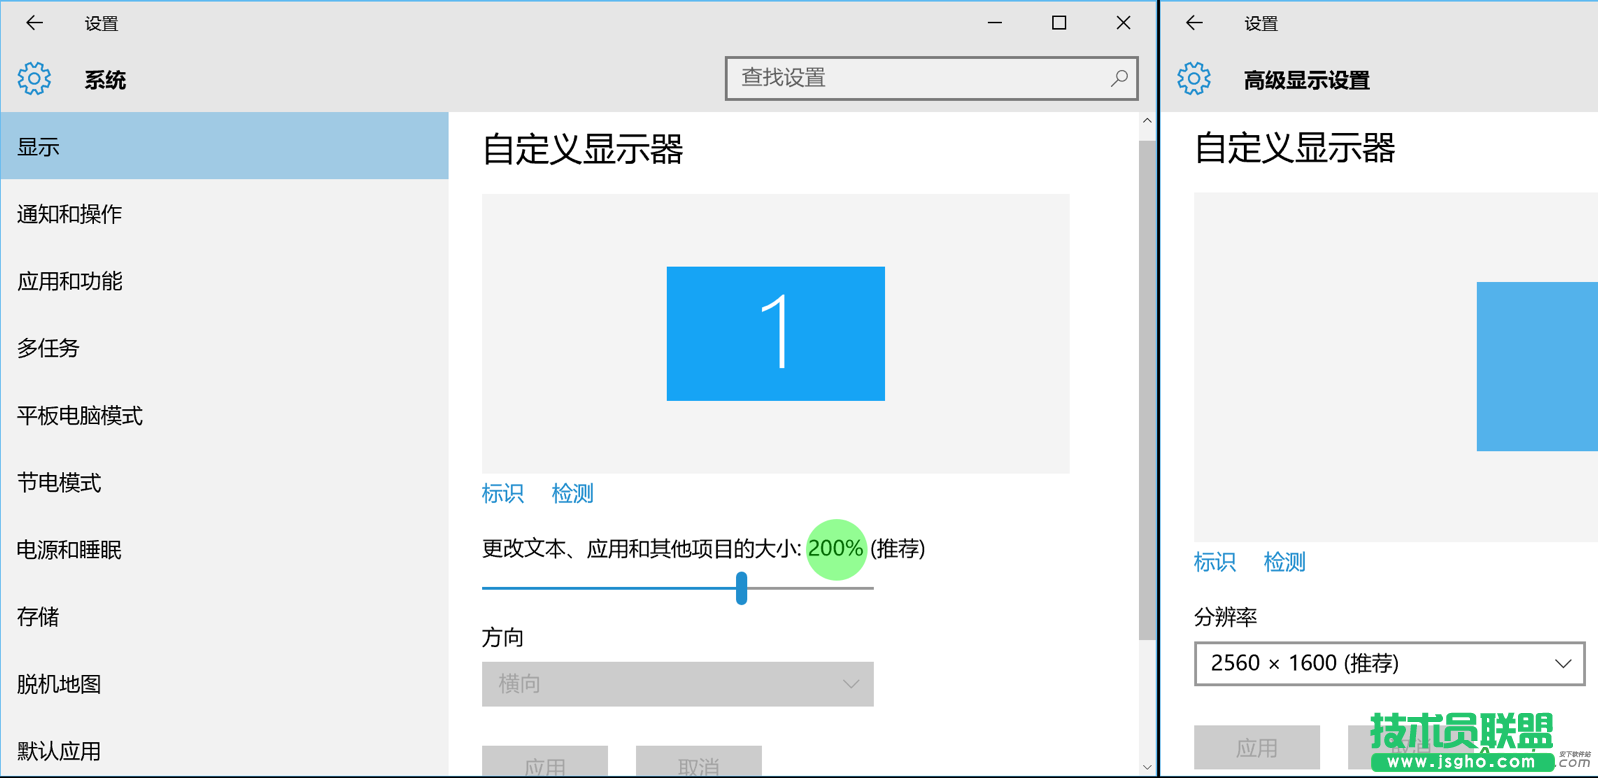This screenshot has height=778, width=1598.
Task: Click 检测 link in Advanced display window
Action: [x=1285, y=562]
